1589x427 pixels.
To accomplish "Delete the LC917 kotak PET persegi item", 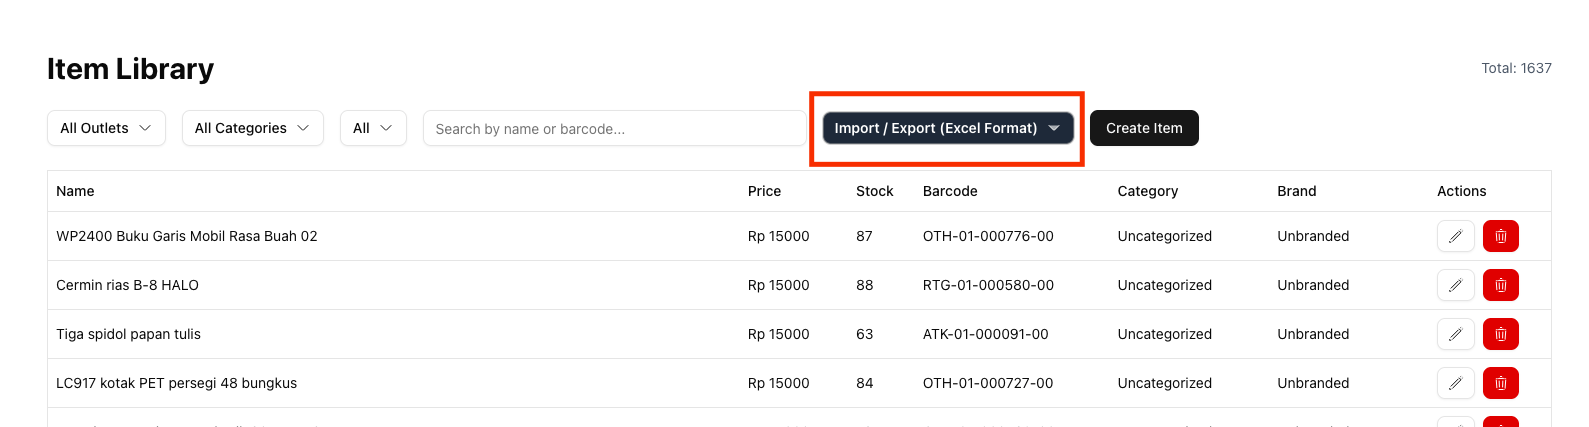I will click(1500, 383).
